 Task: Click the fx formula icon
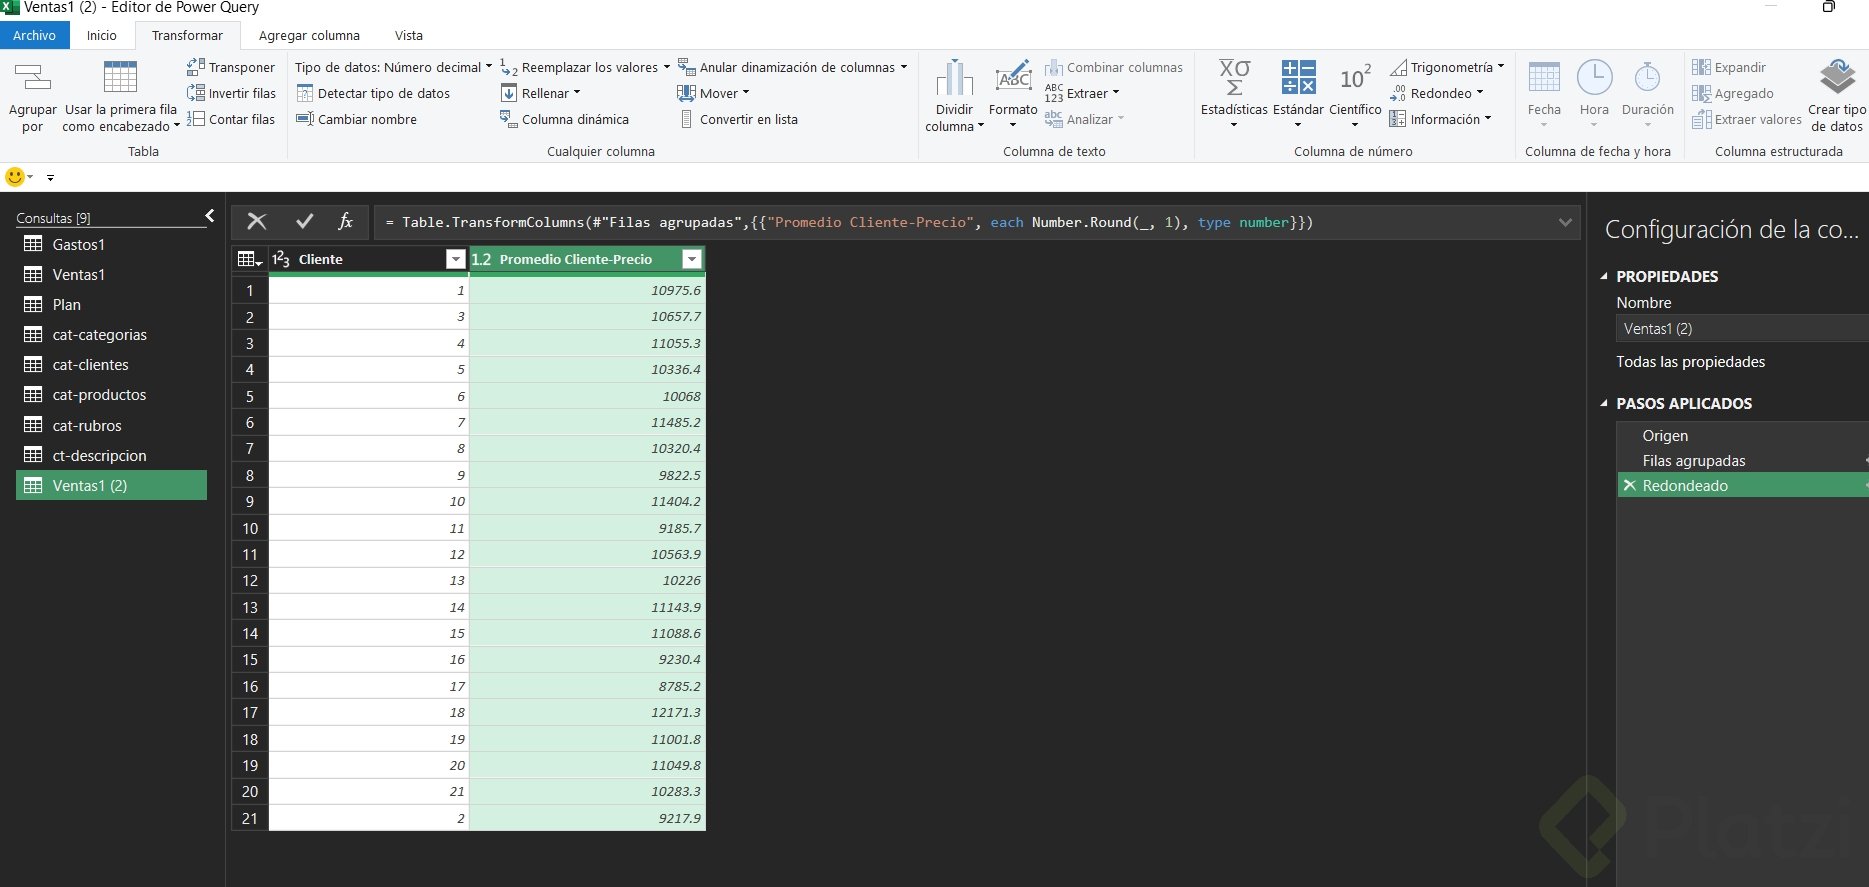coord(345,222)
